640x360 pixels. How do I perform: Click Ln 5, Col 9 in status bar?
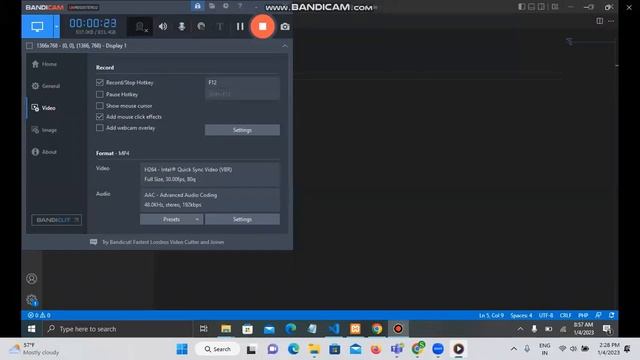(x=491, y=316)
